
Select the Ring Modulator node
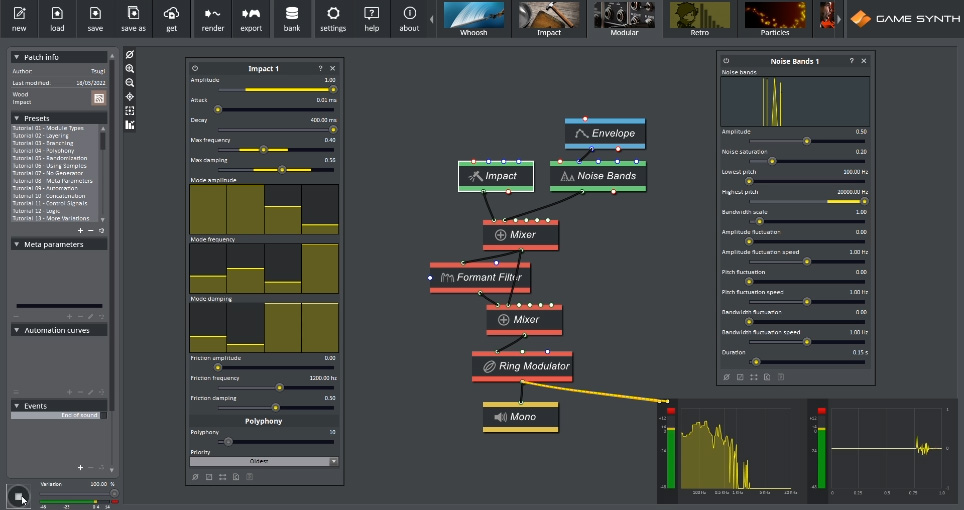[x=522, y=366]
